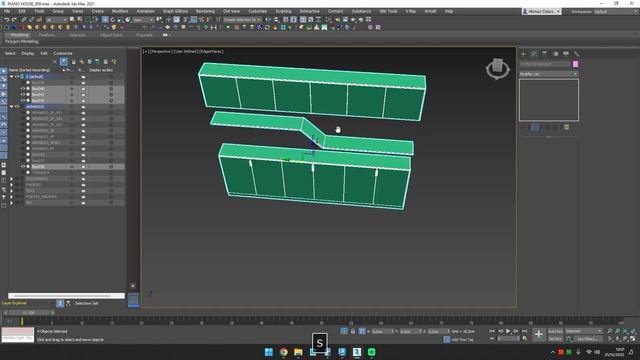Image resolution: width=640 pixels, height=360 pixels.
Task: Click the large Set Keys plus button
Action: pos(538,335)
